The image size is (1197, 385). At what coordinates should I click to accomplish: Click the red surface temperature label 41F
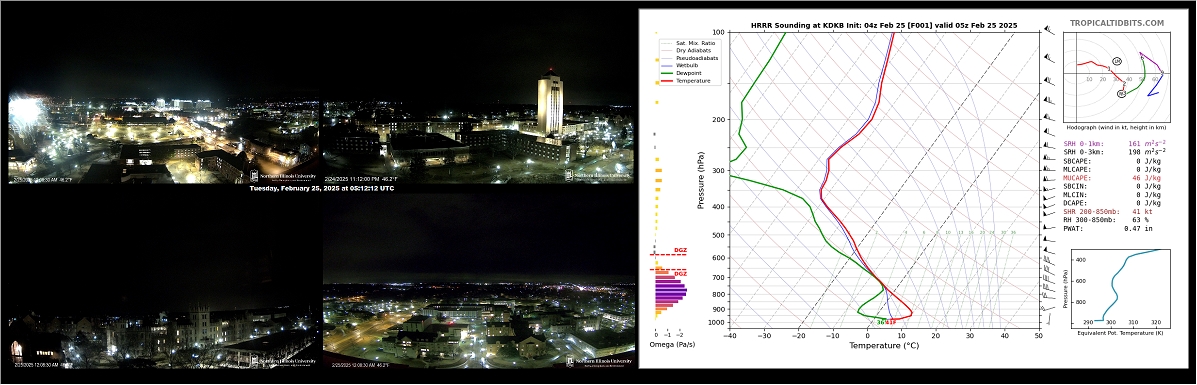pyautogui.click(x=891, y=322)
